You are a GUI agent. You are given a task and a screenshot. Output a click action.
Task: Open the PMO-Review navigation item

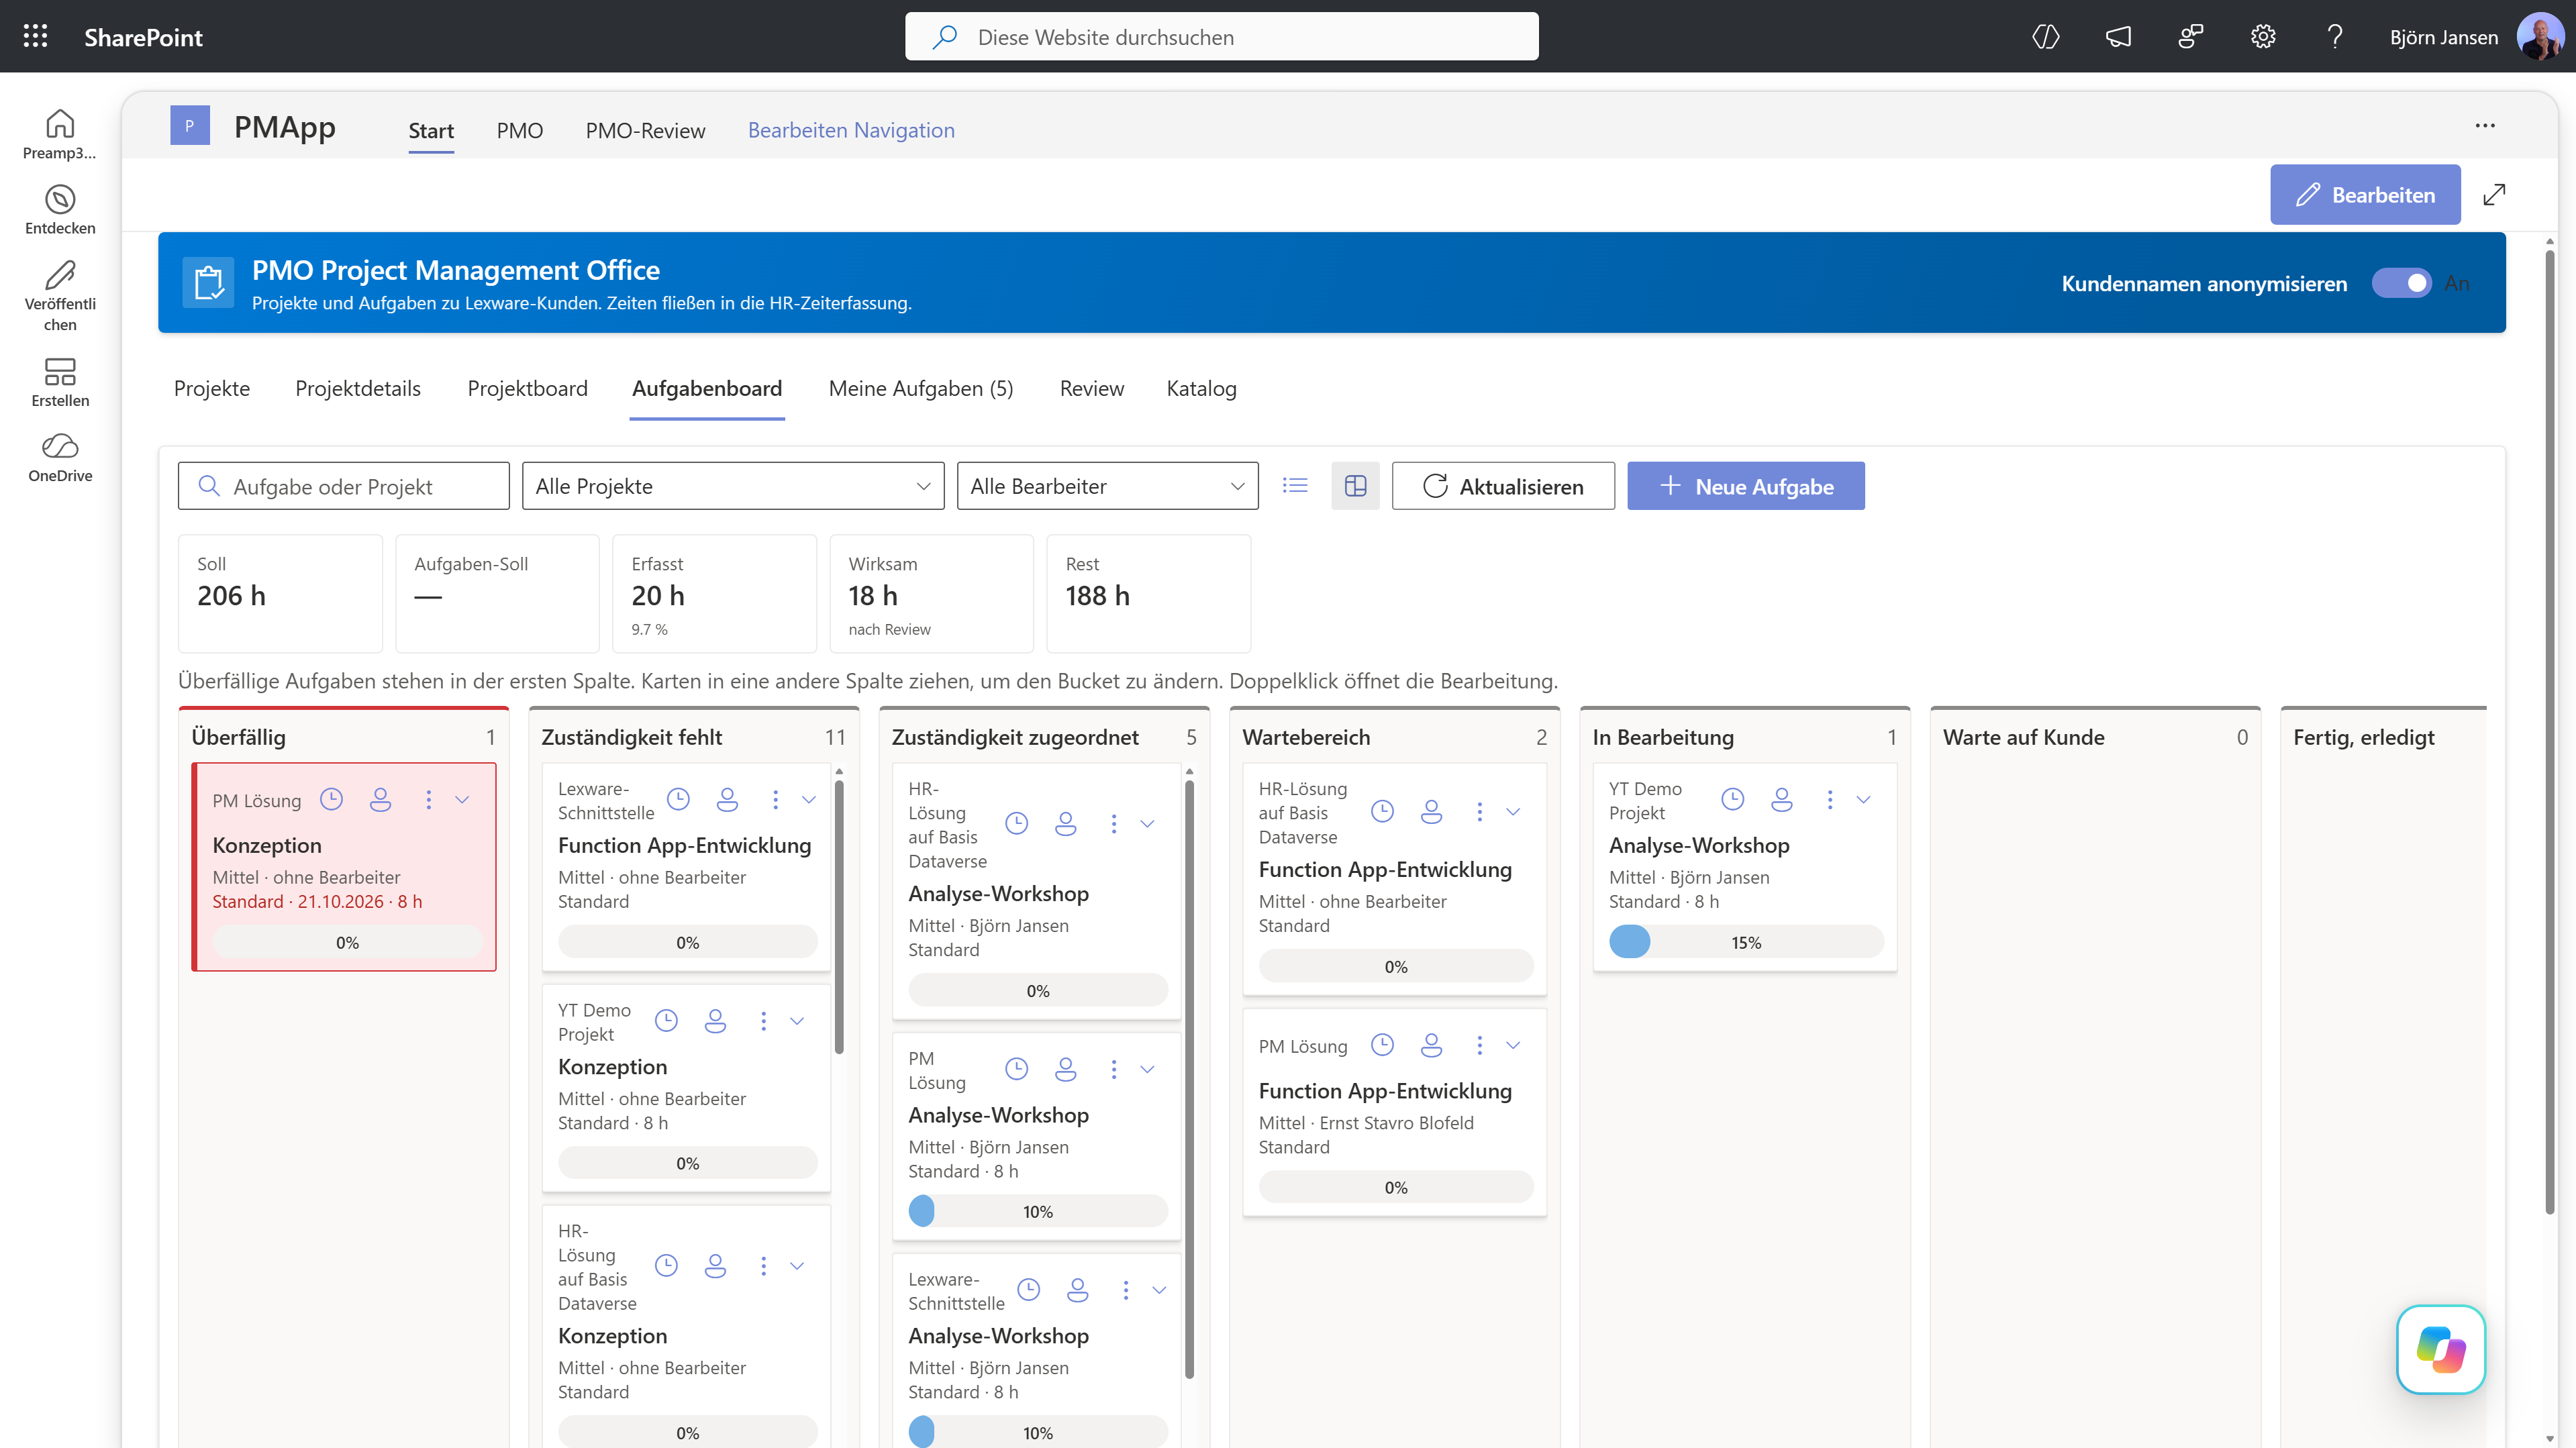[x=645, y=130]
